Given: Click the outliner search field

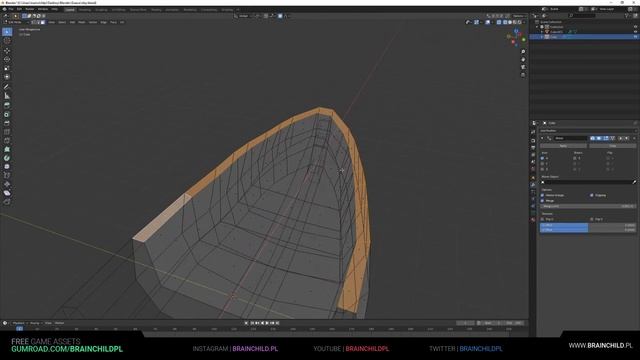Looking at the screenshot, I should click(x=582, y=16).
